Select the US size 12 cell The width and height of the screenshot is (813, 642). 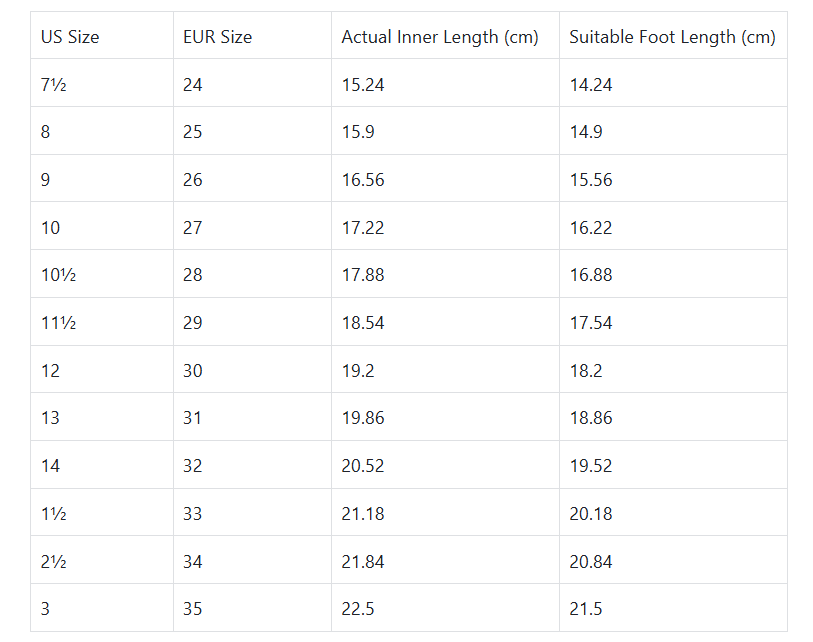[x=50, y=371]
